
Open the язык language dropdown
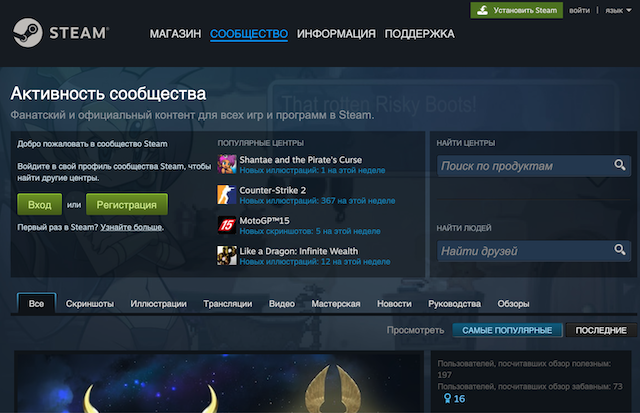[x=618, y=10]
